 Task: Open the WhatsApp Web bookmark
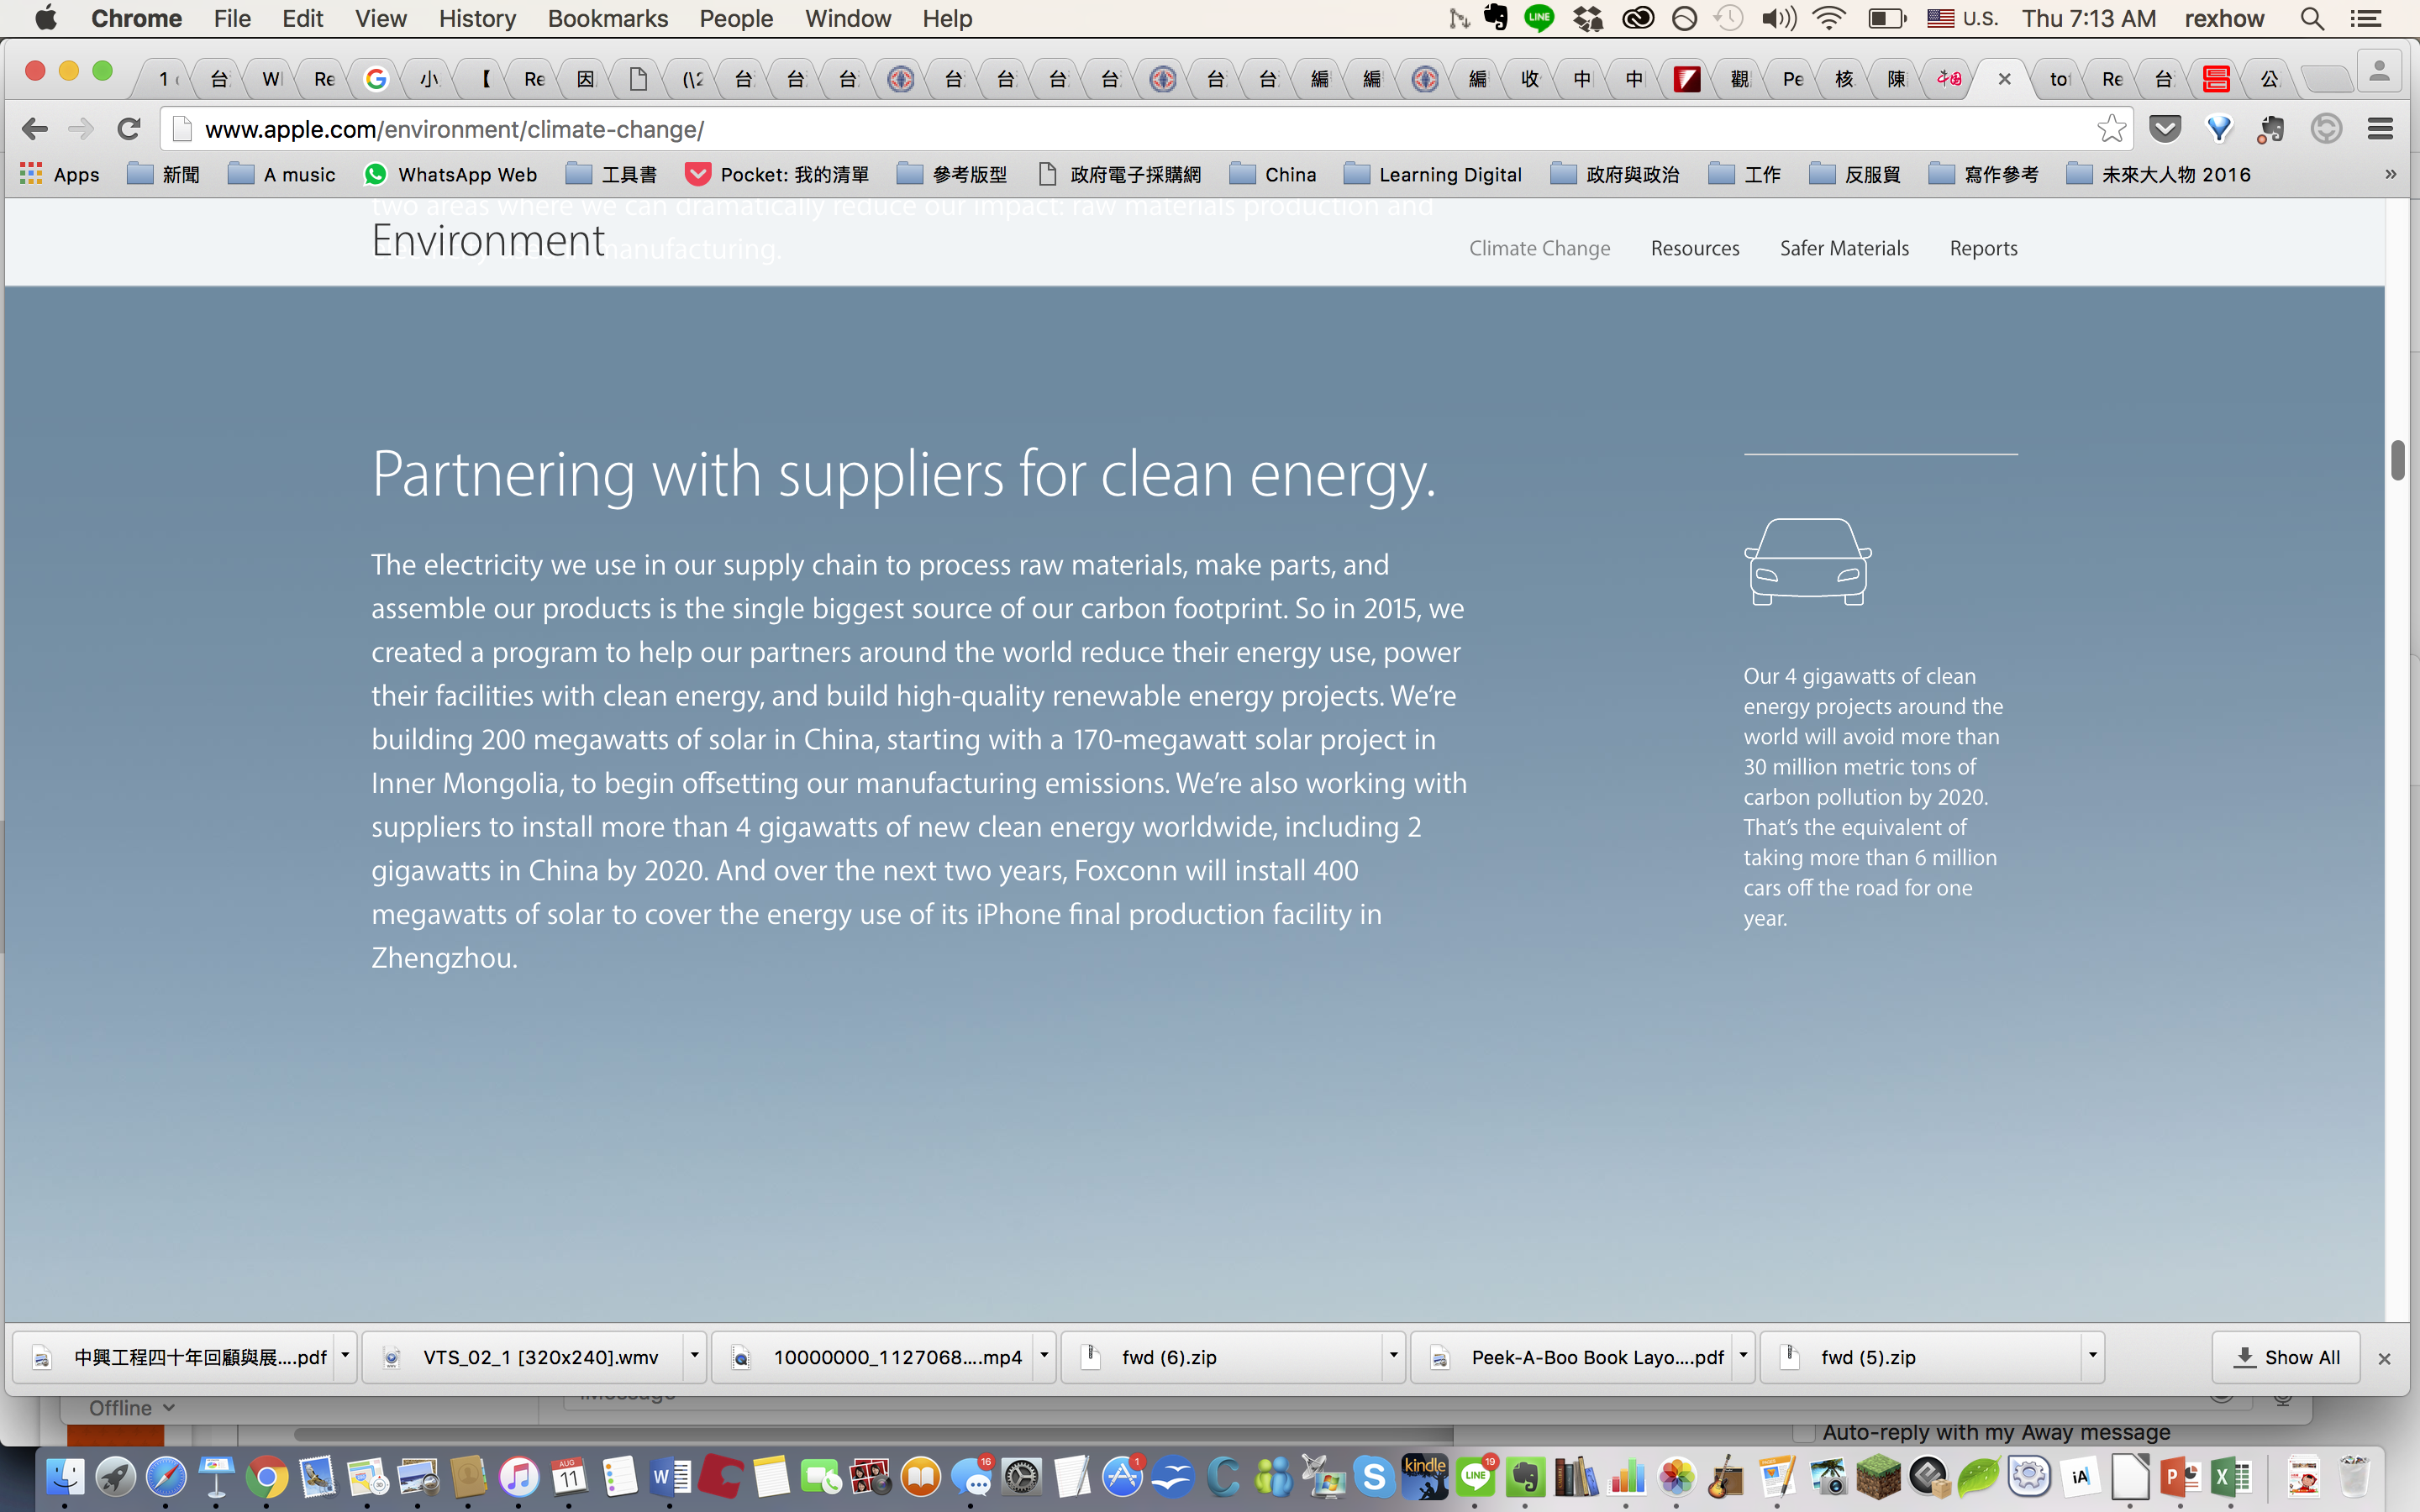pos(450,174)
